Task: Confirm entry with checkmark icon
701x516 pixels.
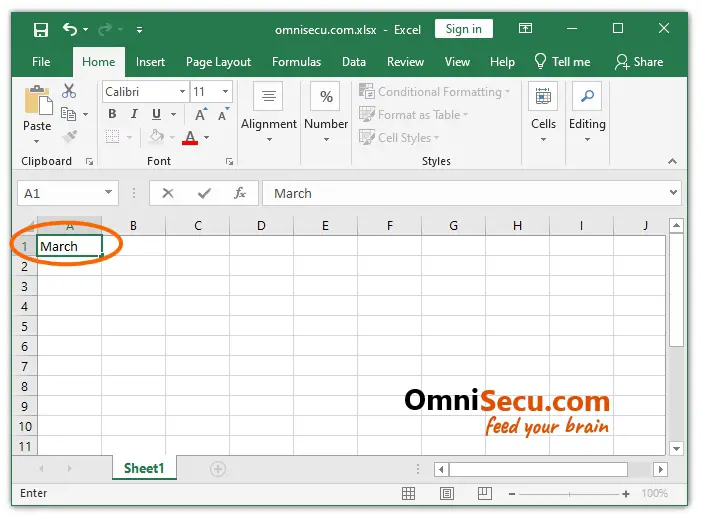Action: (204, 193)
